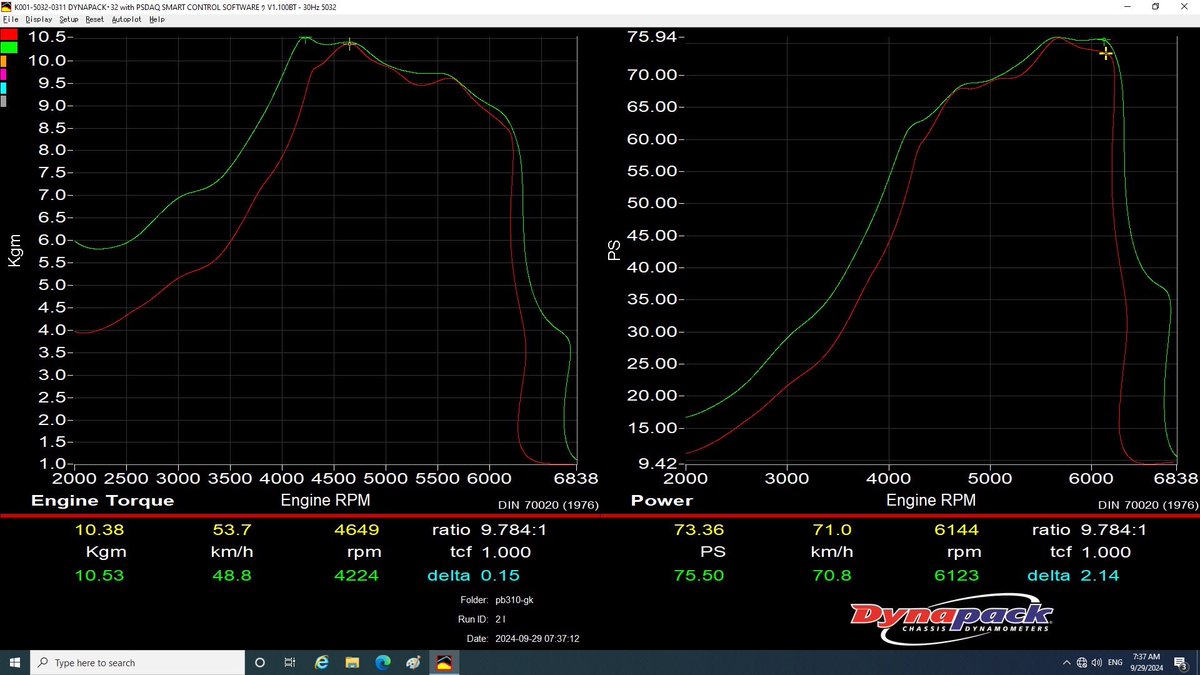Open File Explorer from the taskbar
This screenshot has height=675, width=1200.
[352, 662]
